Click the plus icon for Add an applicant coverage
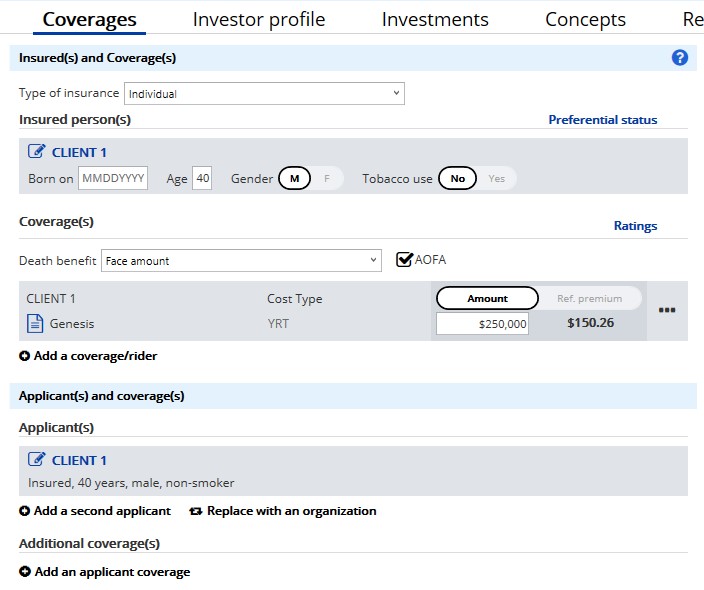This screenshot has height=590, width=704. click(x=24, y=572)
